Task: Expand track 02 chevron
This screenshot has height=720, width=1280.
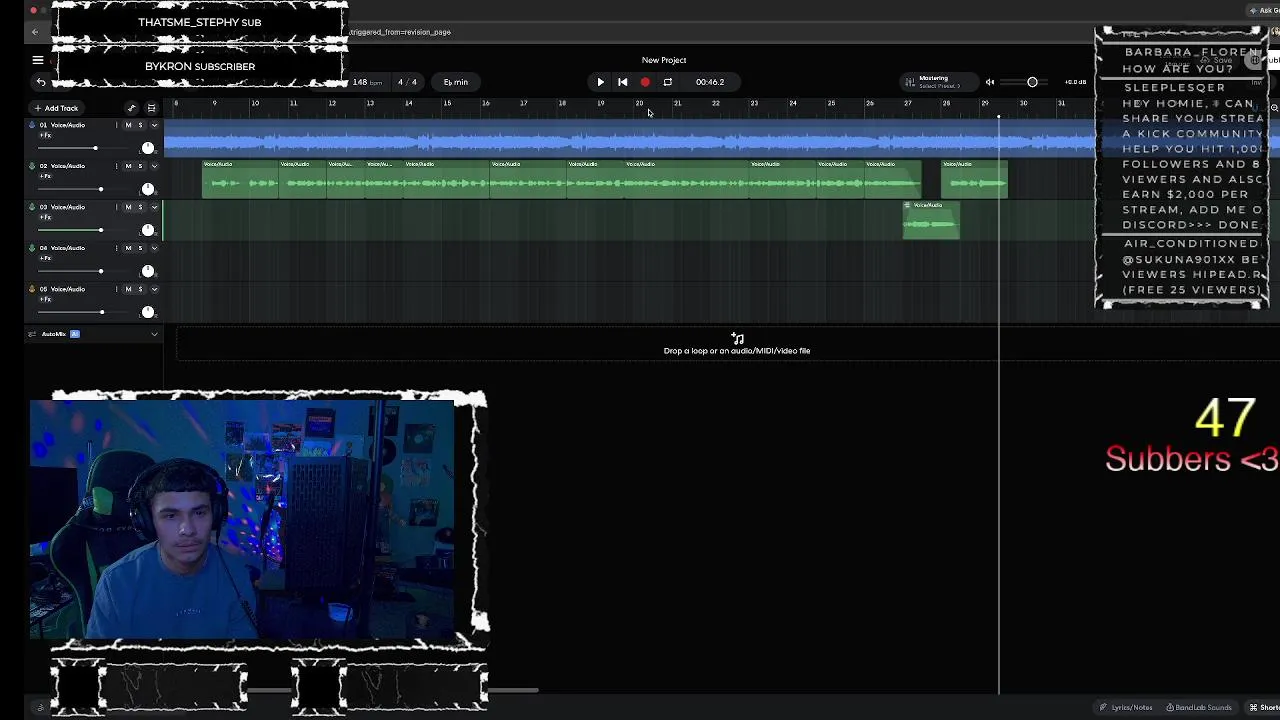Action: coord(154,166)
